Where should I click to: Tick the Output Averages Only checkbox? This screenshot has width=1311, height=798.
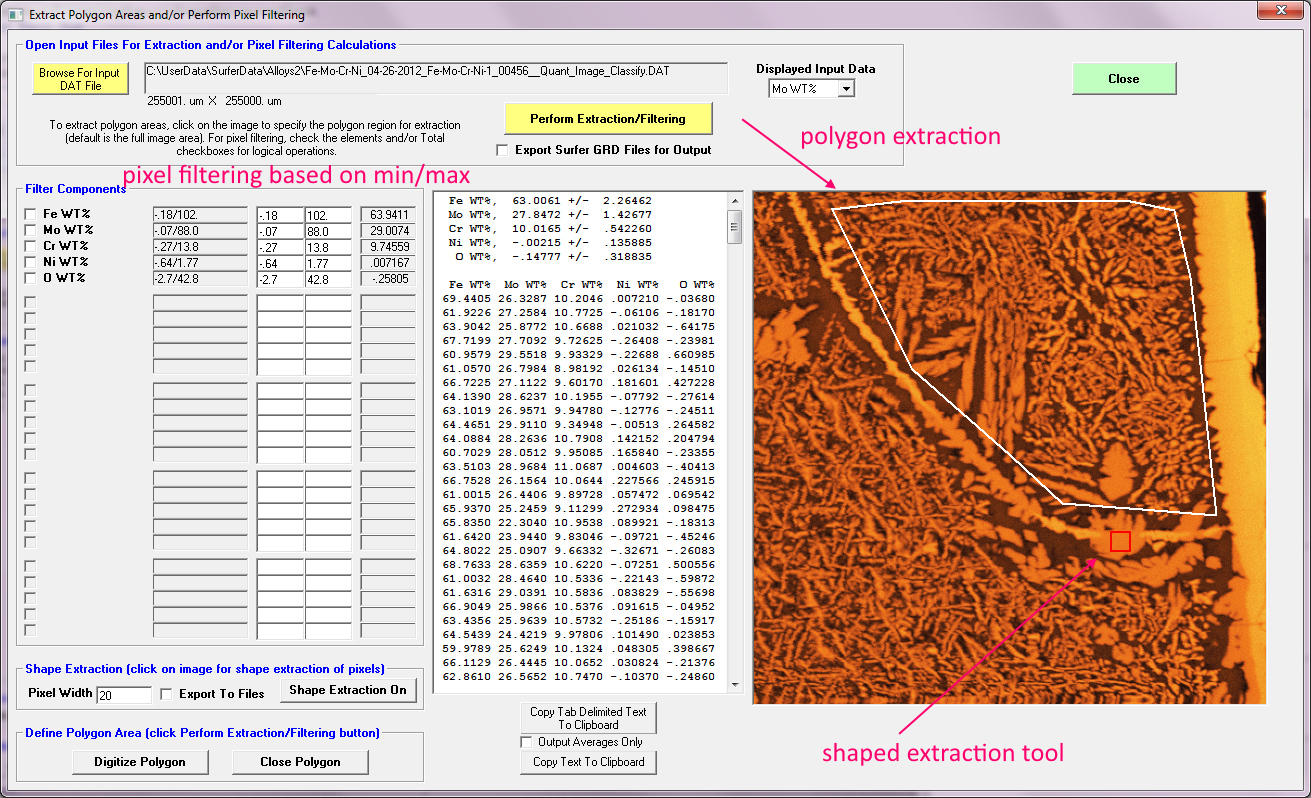(x=526, y=742)
